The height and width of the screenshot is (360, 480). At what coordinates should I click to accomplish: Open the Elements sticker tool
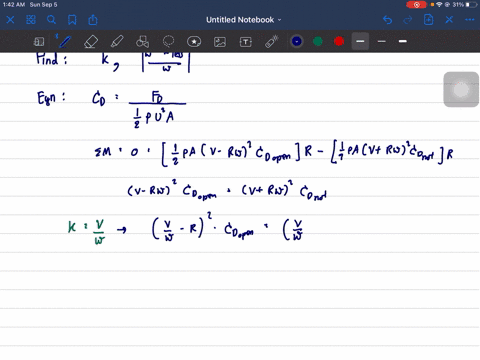click(194, 42)
